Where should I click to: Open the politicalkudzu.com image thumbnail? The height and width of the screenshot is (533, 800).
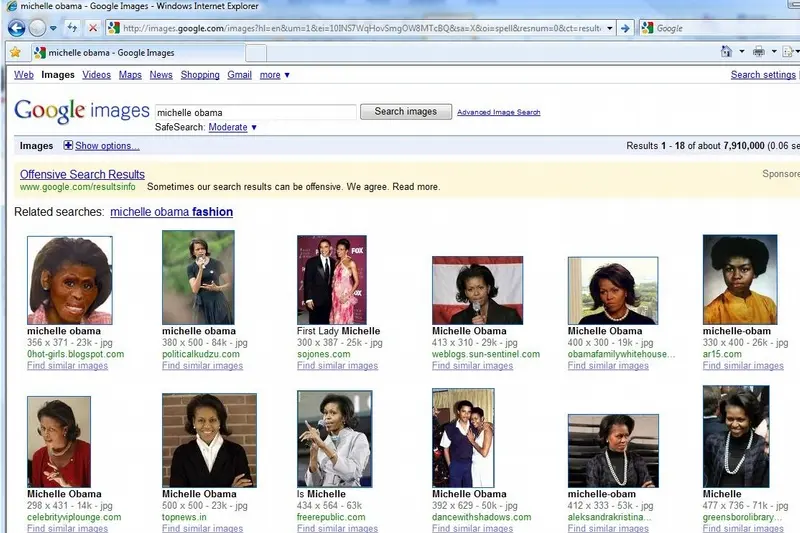click(x=198, y=277)
